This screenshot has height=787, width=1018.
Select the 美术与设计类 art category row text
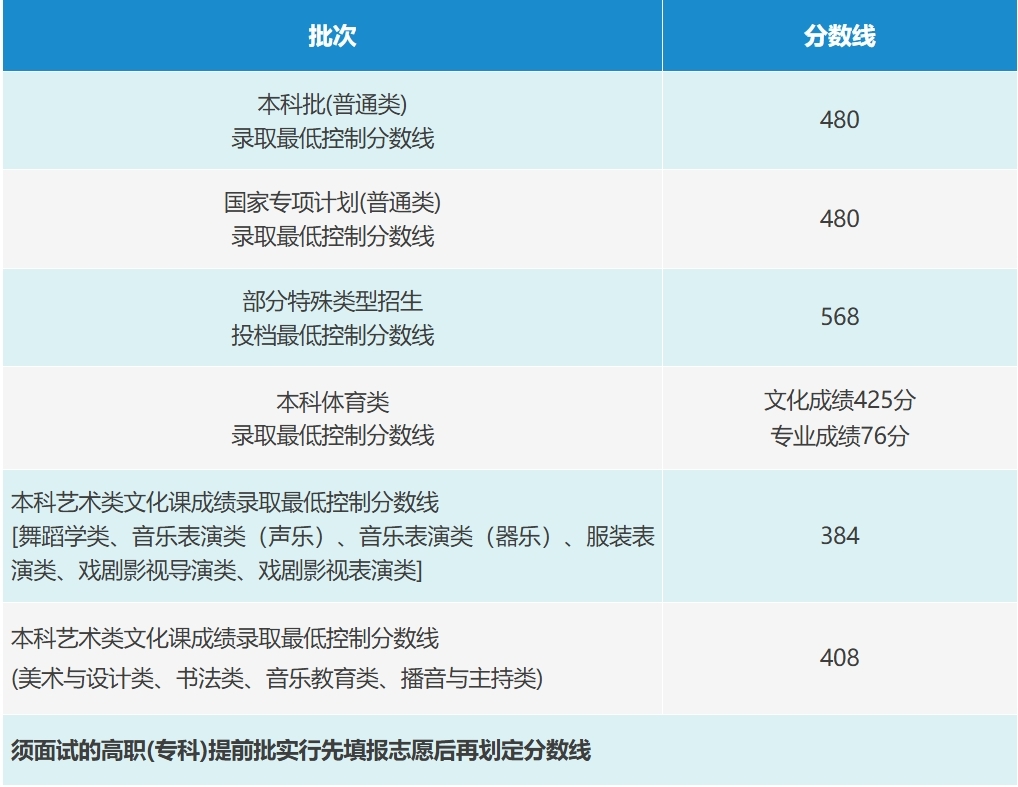[277, 658]
